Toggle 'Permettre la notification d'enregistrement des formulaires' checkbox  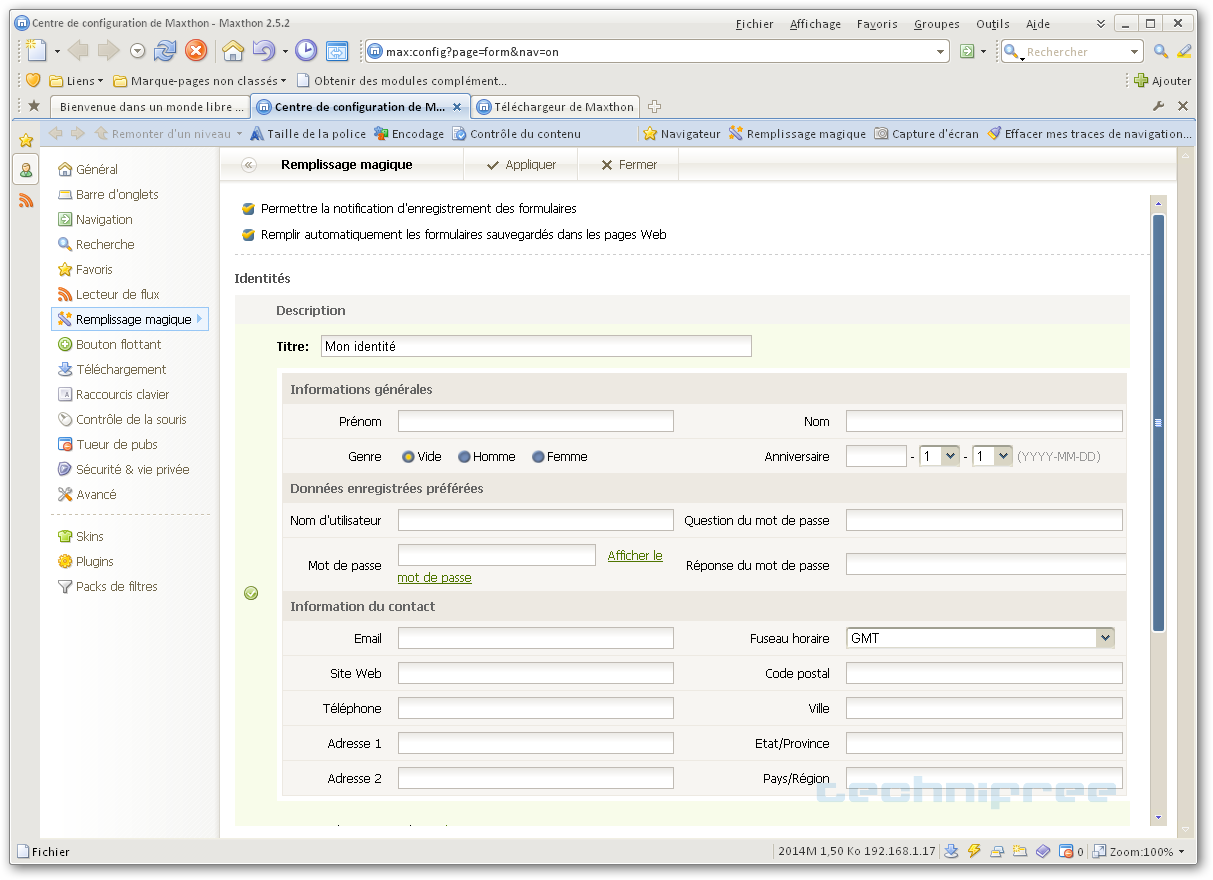coord(248,209)
